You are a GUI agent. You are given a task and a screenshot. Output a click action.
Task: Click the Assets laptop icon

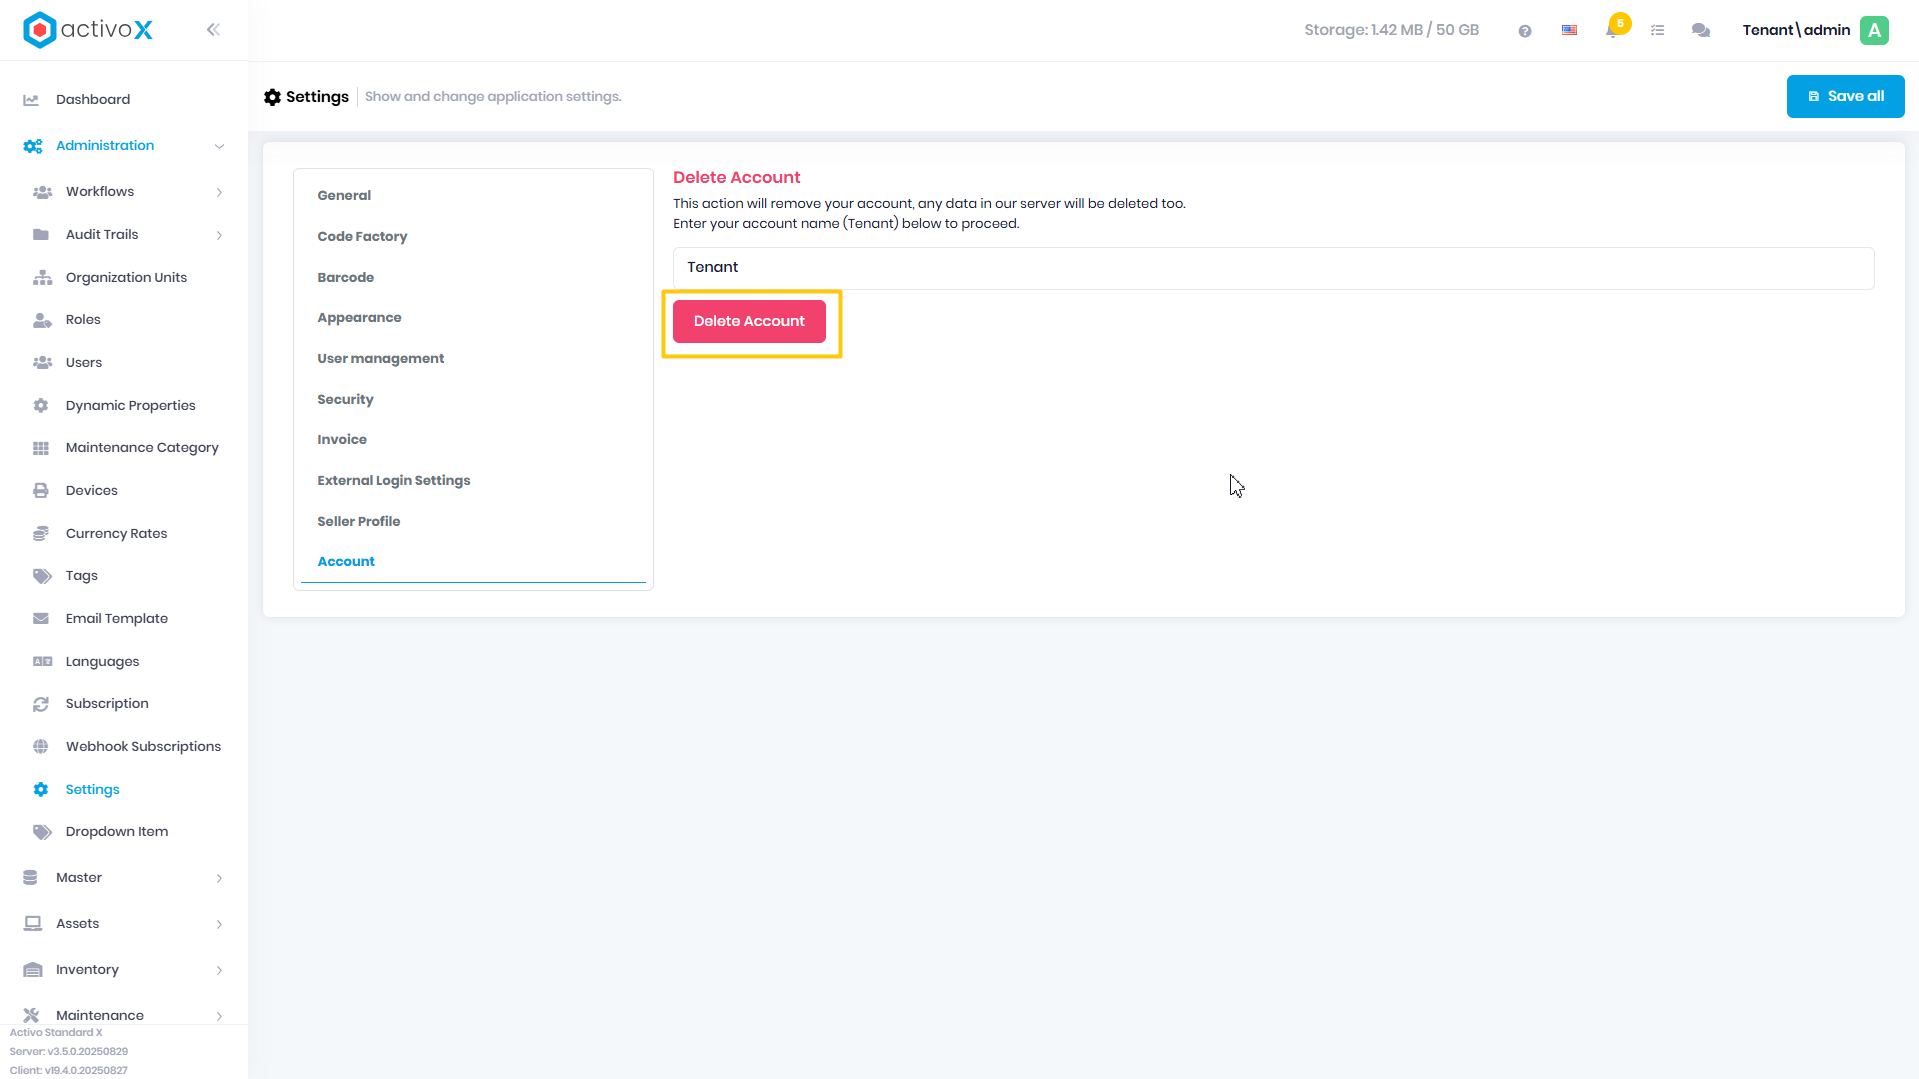pyautogui.click(x=33, y=924)
